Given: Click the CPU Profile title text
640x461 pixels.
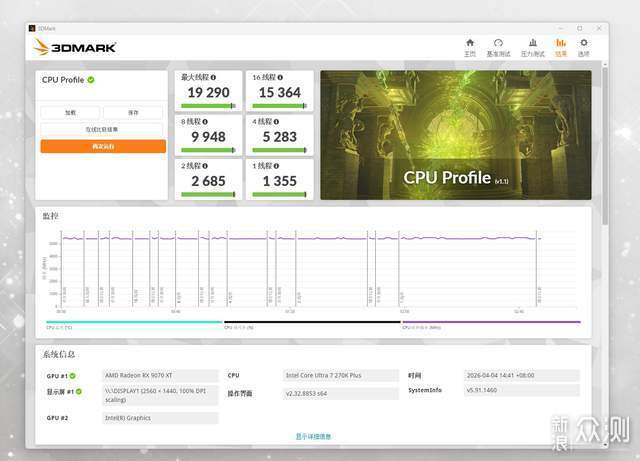Looking at the screenshot, I should pos(63,80).
